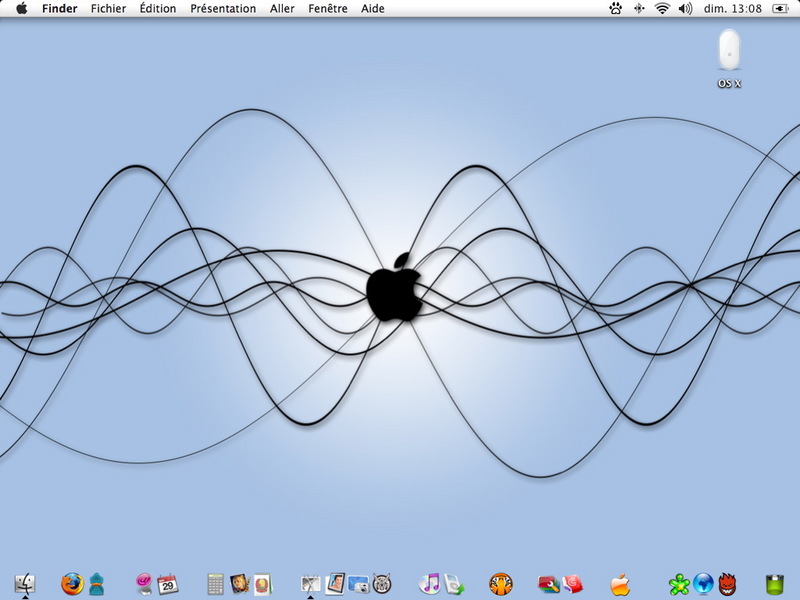
Task: Open the running grey scissors app icon
Action: (310, 584)
